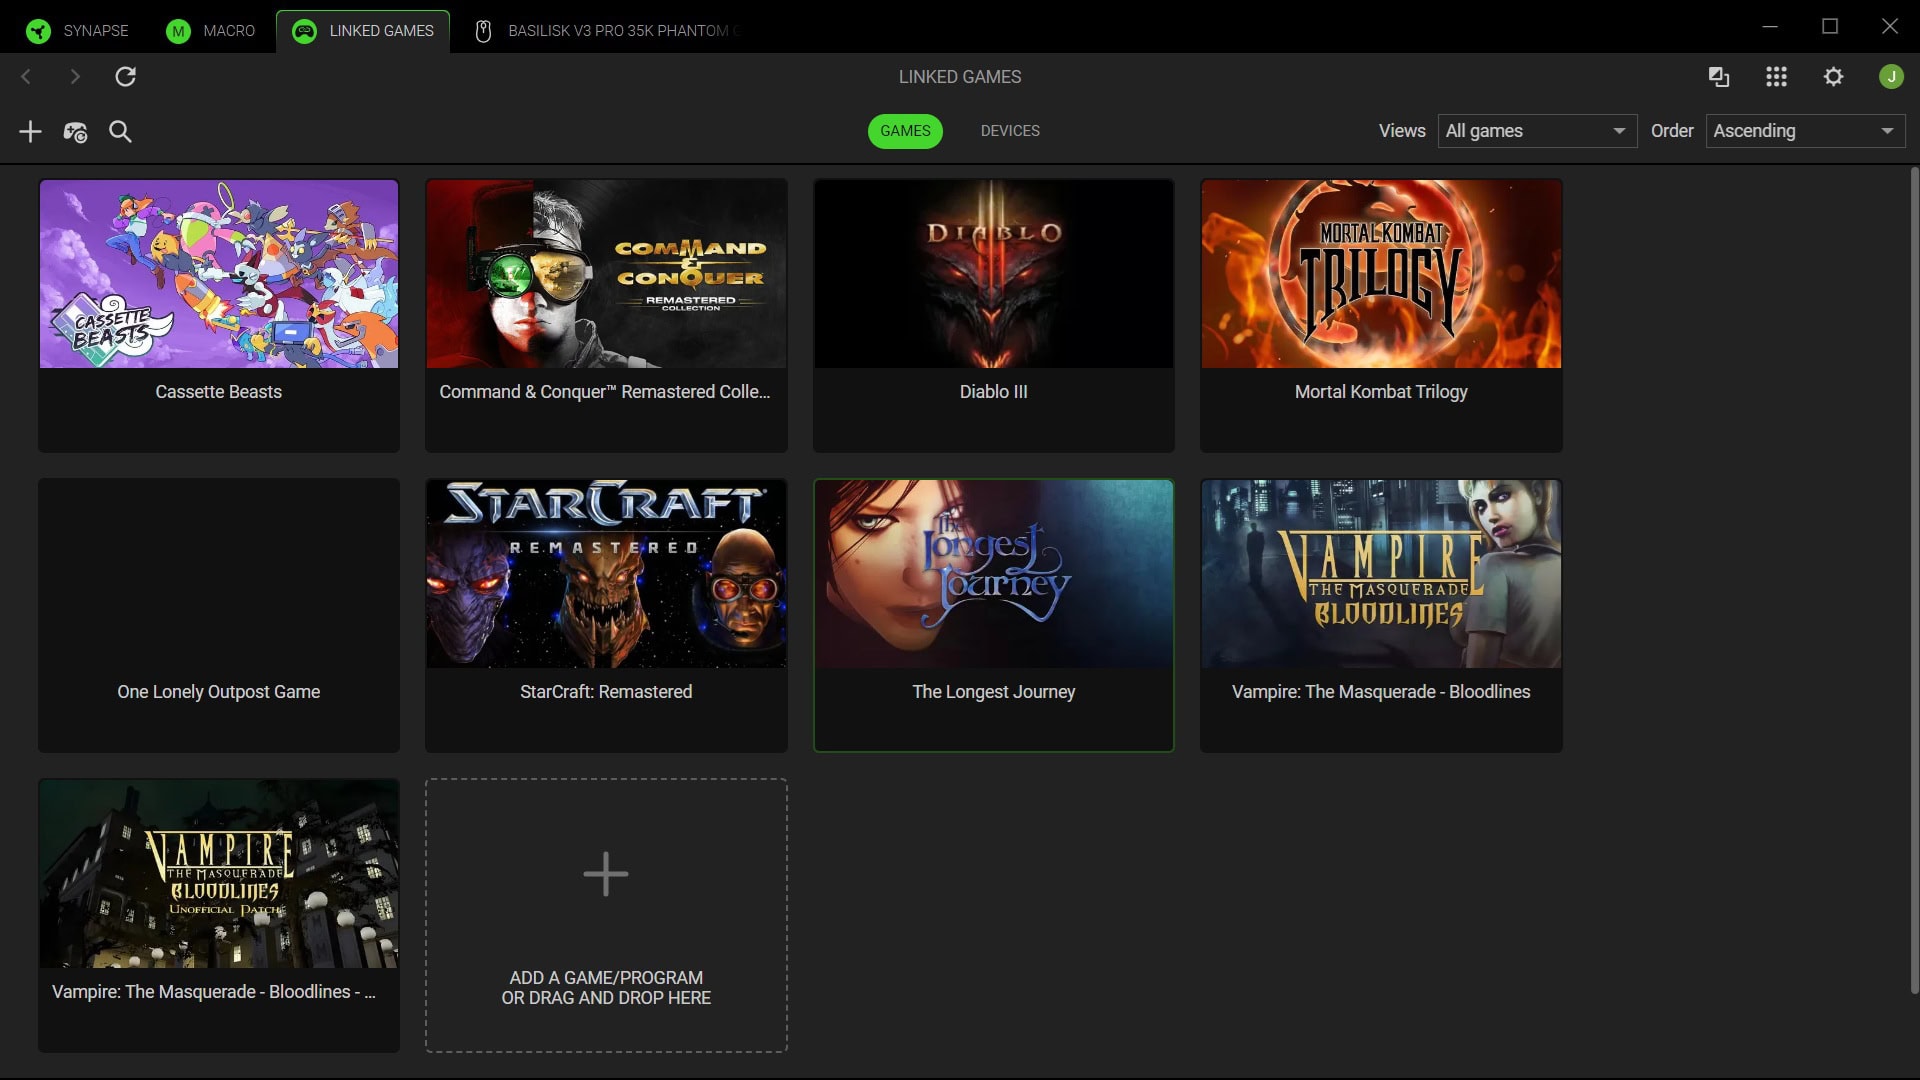
Task: Open the Order Ascending dropdown
Action: [1803, 131]
